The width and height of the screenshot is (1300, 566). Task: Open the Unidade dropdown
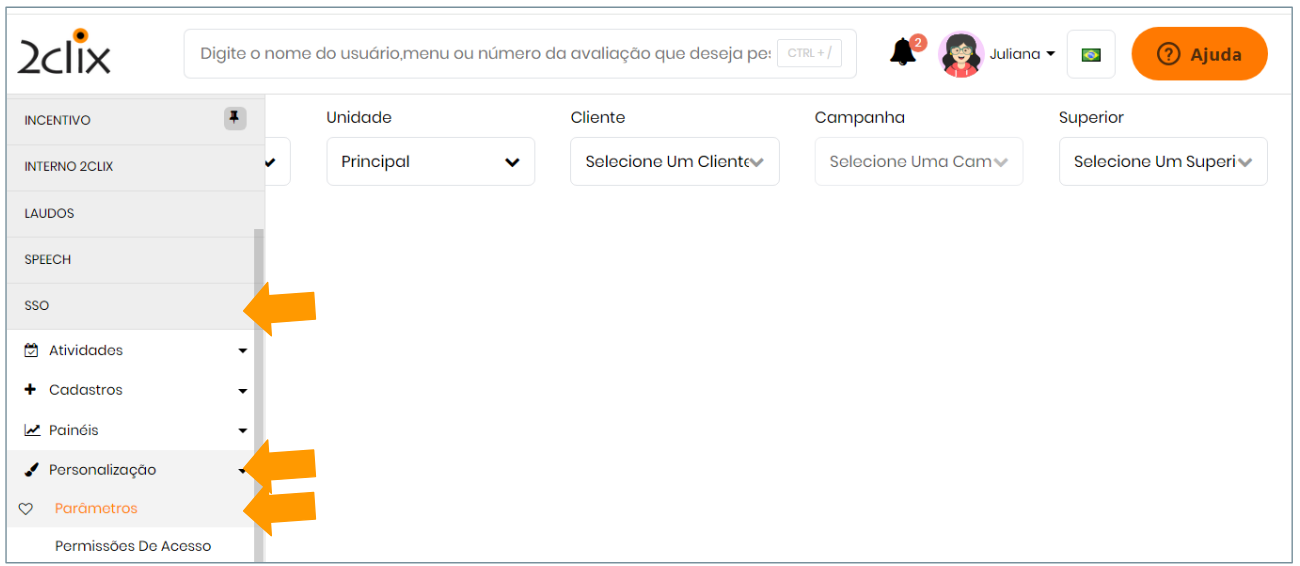point(430,162)
